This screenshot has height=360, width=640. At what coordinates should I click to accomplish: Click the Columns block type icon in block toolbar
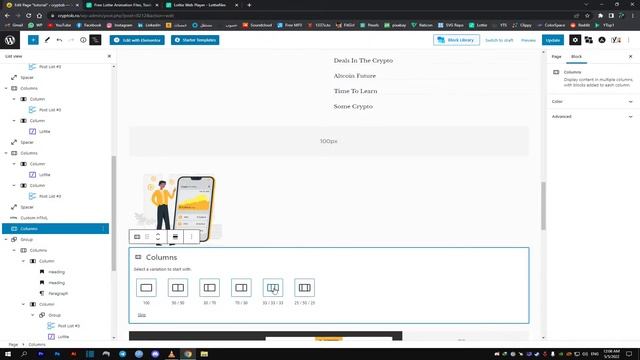(137, 237)
